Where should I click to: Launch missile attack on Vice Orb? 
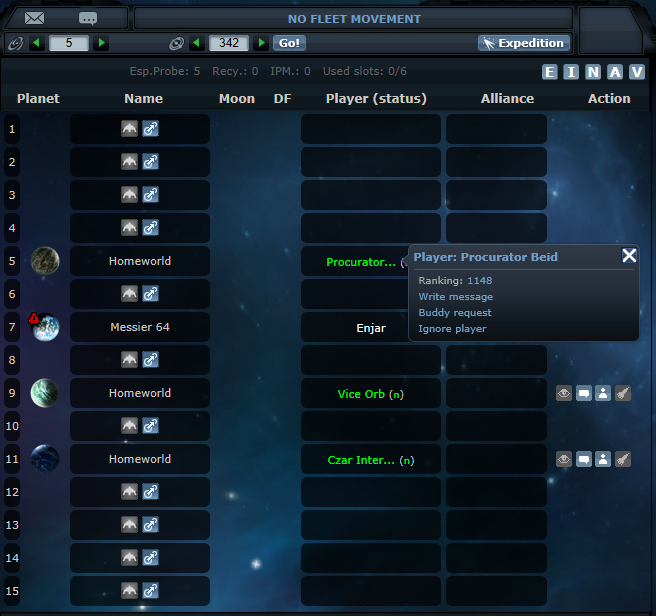(623, 393)
